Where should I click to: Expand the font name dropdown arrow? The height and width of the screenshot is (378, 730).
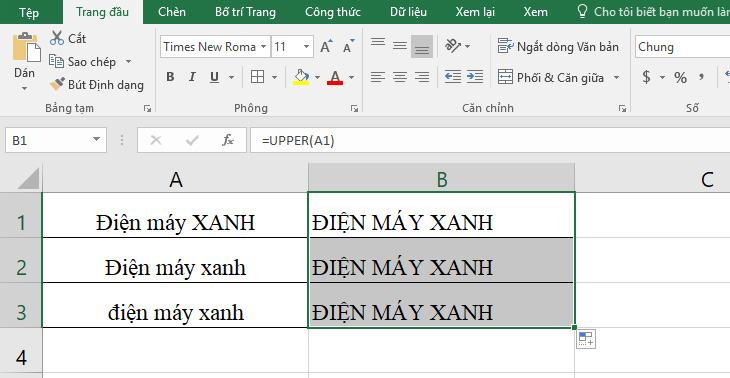click(264, 47)
